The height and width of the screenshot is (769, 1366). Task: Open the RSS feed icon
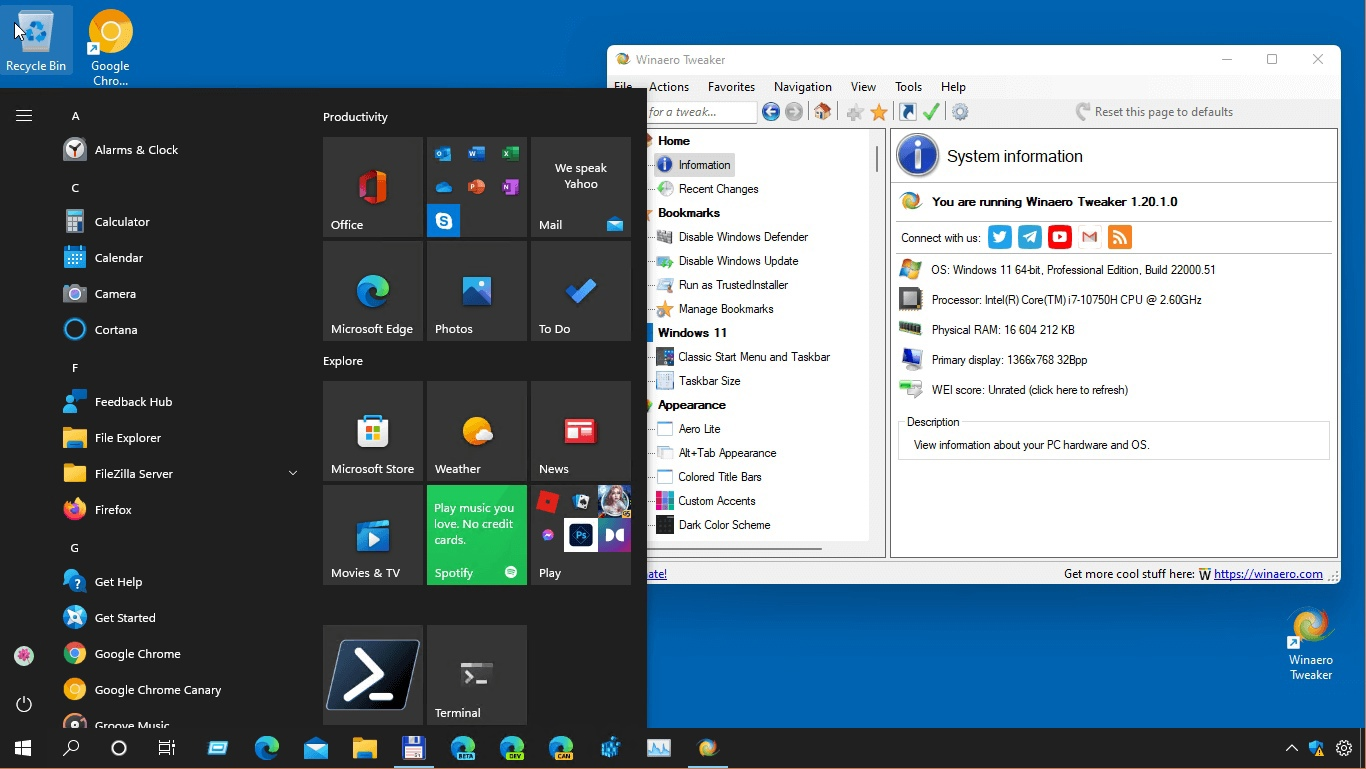(x=1120, y=237)
